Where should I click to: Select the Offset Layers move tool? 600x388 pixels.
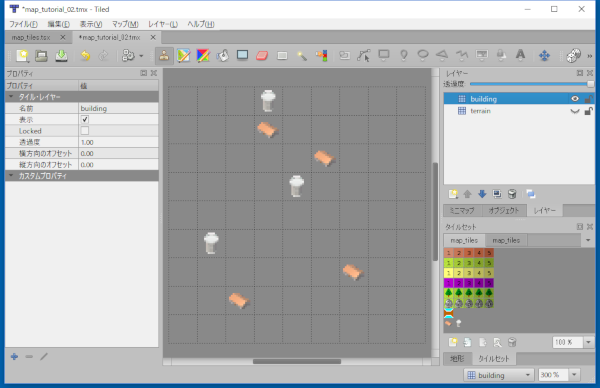[x=544, y=56]
